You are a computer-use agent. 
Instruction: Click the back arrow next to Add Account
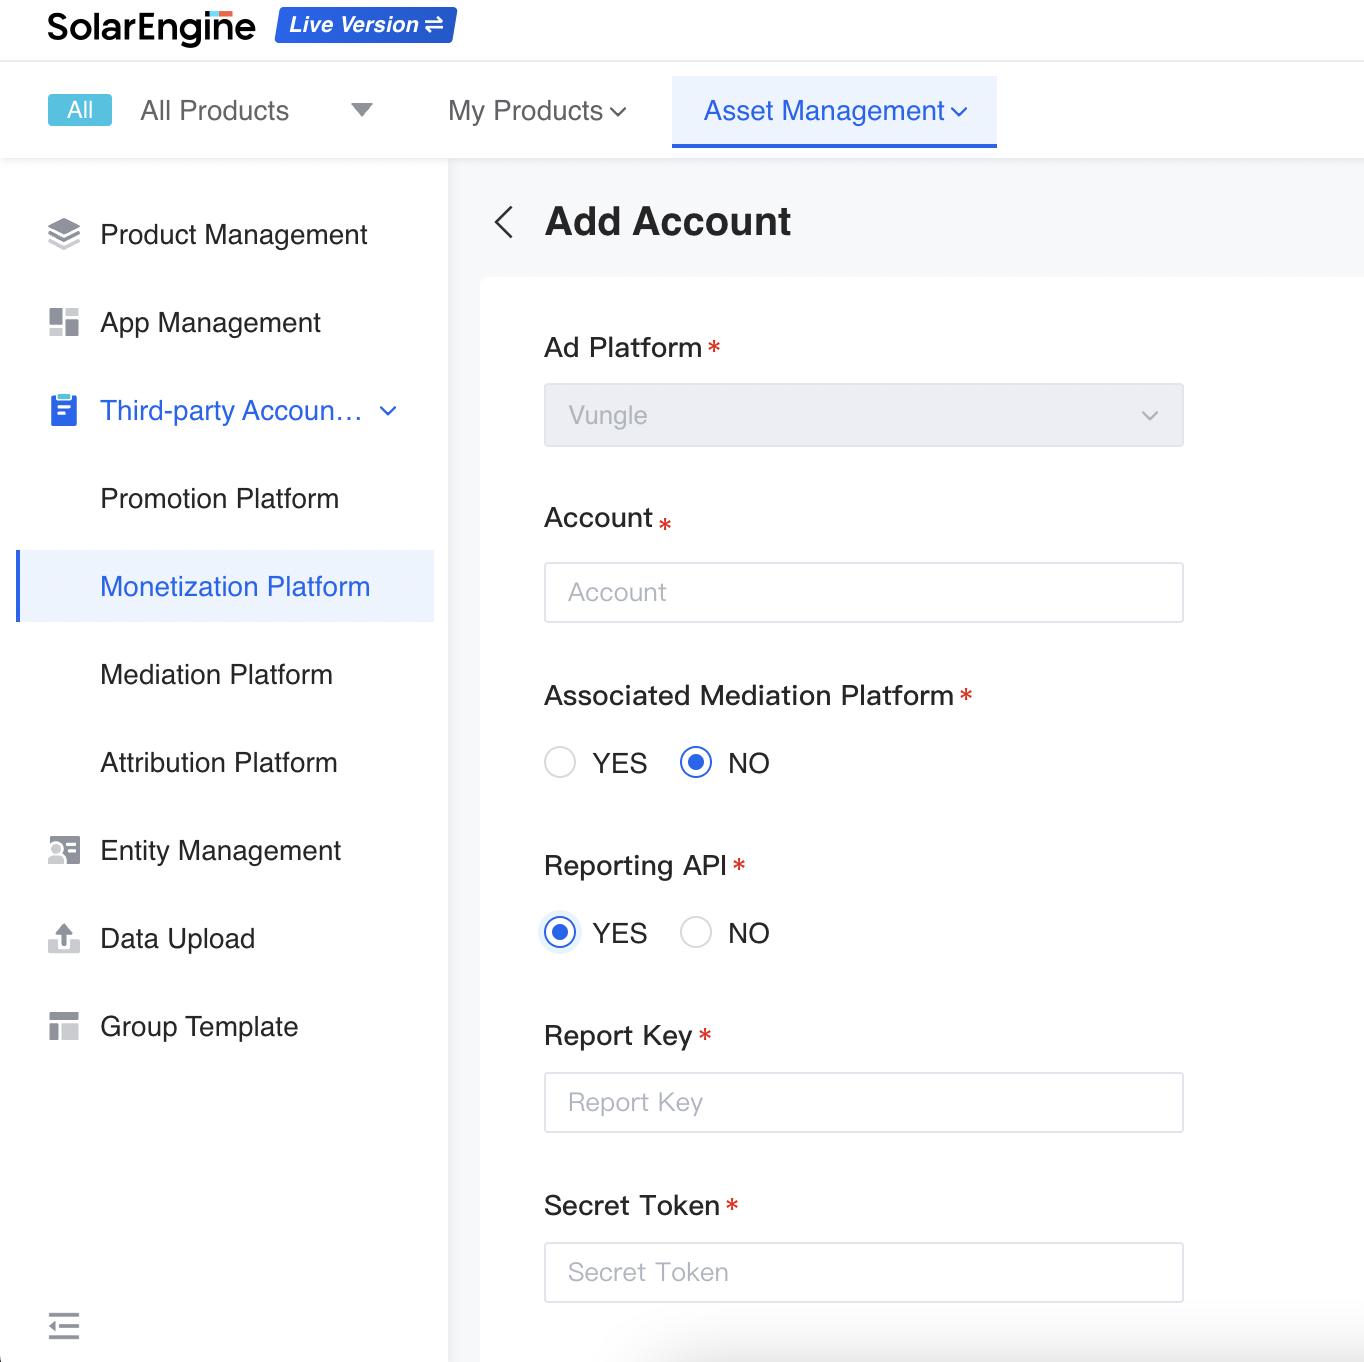(x=504, y=222)
